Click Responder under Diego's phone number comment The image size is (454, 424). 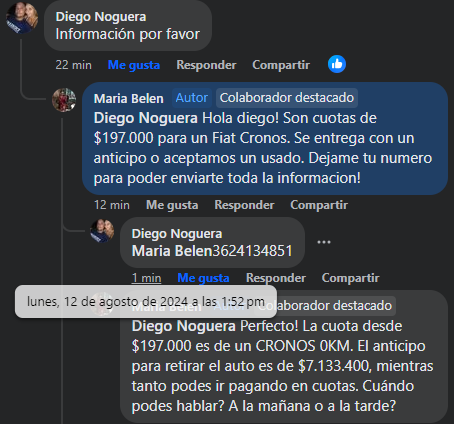[x=276, y=278]
